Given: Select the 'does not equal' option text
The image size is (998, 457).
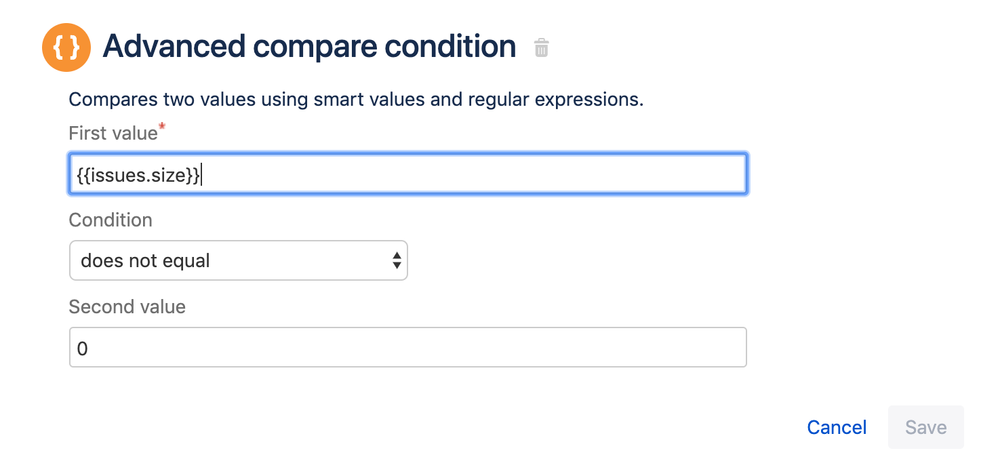Looking at the screenshot, I should (x=145, y=261).
